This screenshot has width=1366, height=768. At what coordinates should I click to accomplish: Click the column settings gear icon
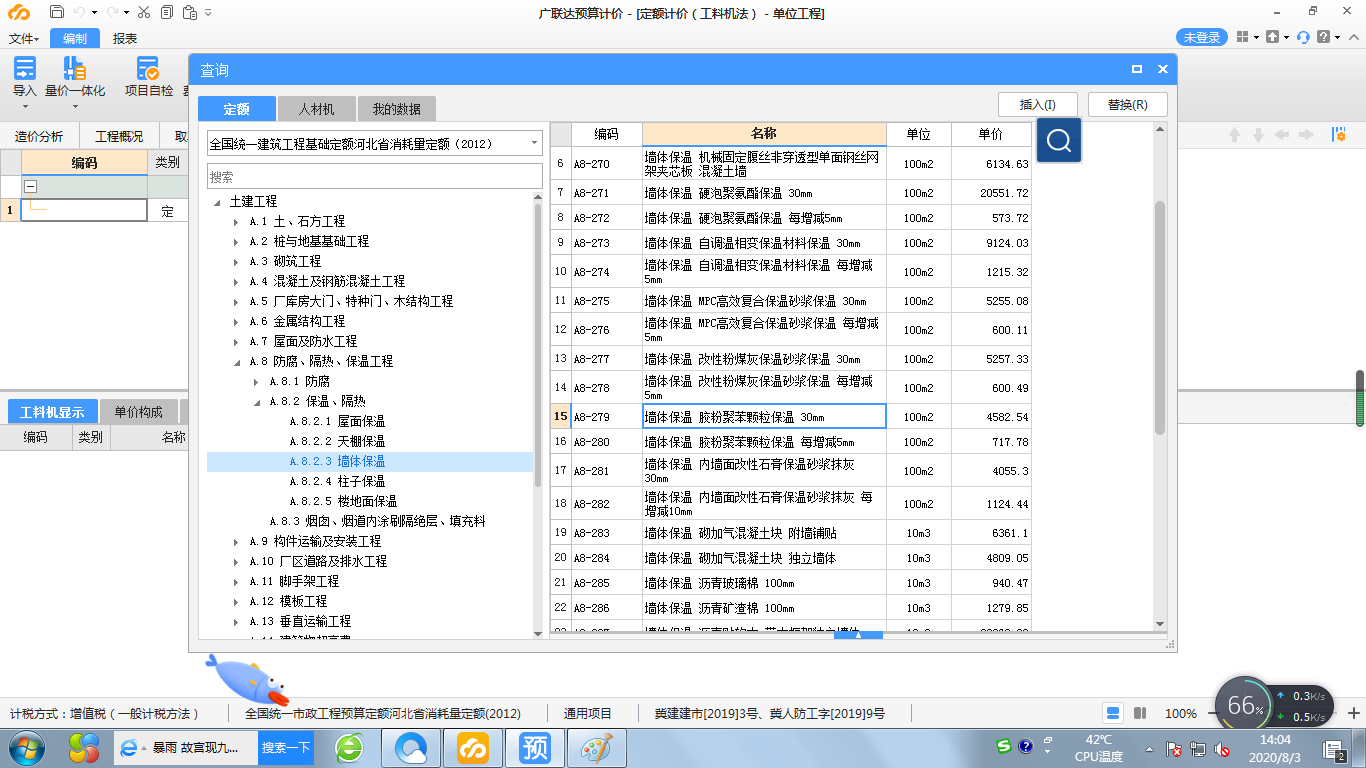tap(1338, 135)
